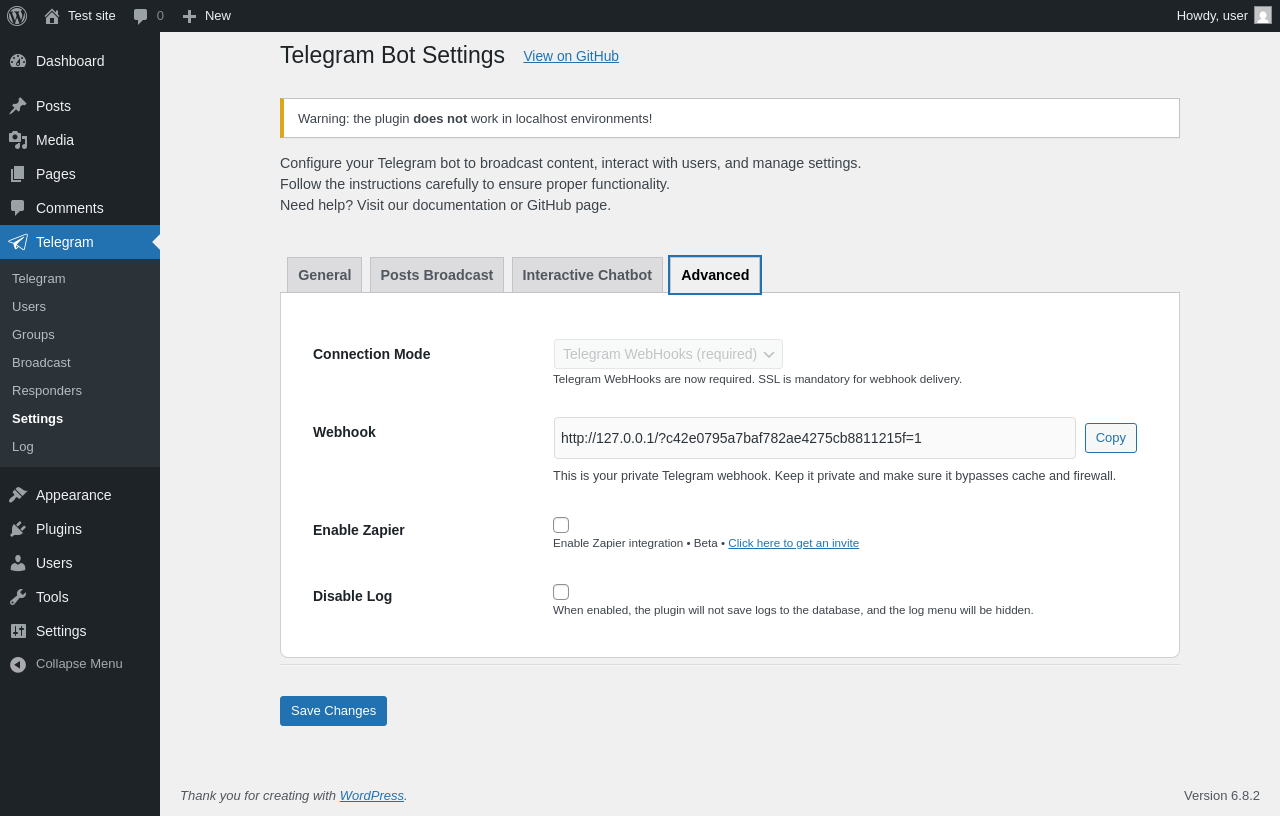This screenshot has height=816, width=1280.
Task: Click the Disable Log label
Action: click(x=353, y=596)
